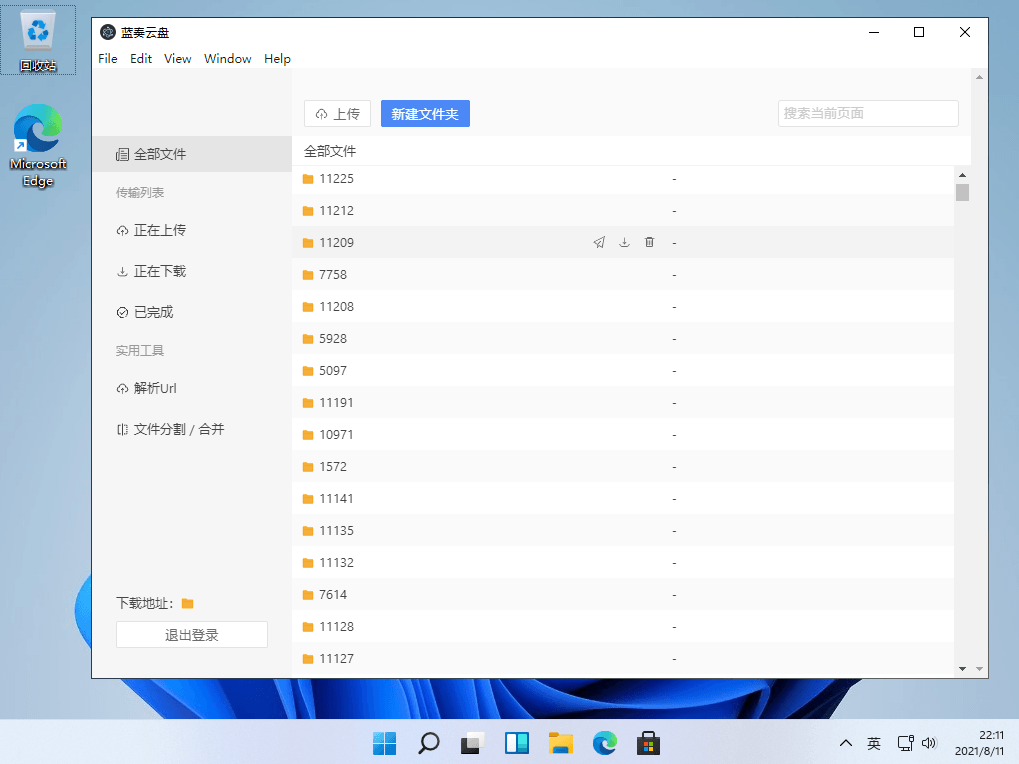
Task: Open Microsoft Edge desktop shortcut
Action: pyautogui.click(x=38, y=146)
